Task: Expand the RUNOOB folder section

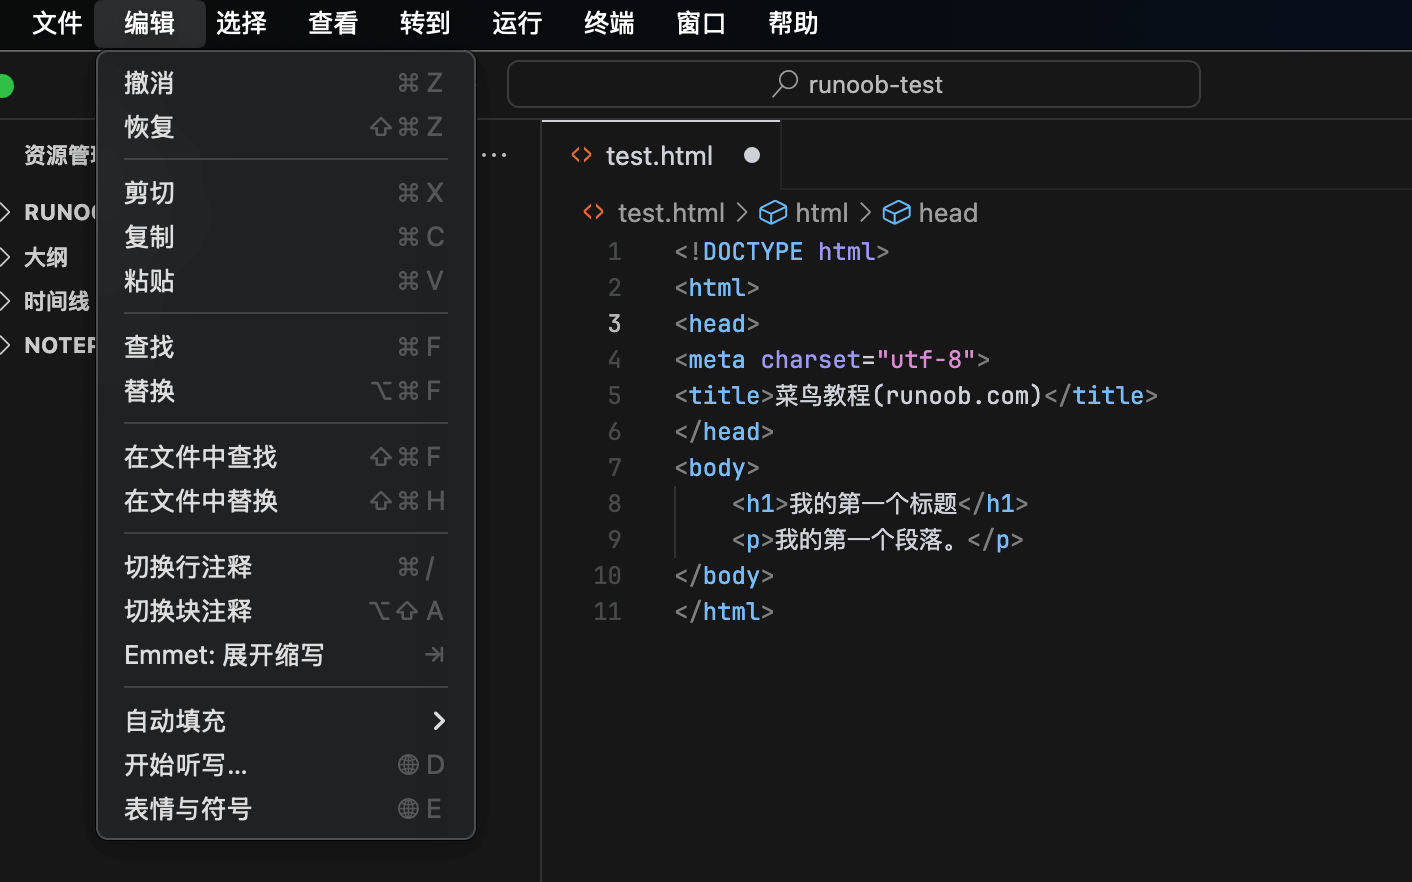Action: pos(6,212)
